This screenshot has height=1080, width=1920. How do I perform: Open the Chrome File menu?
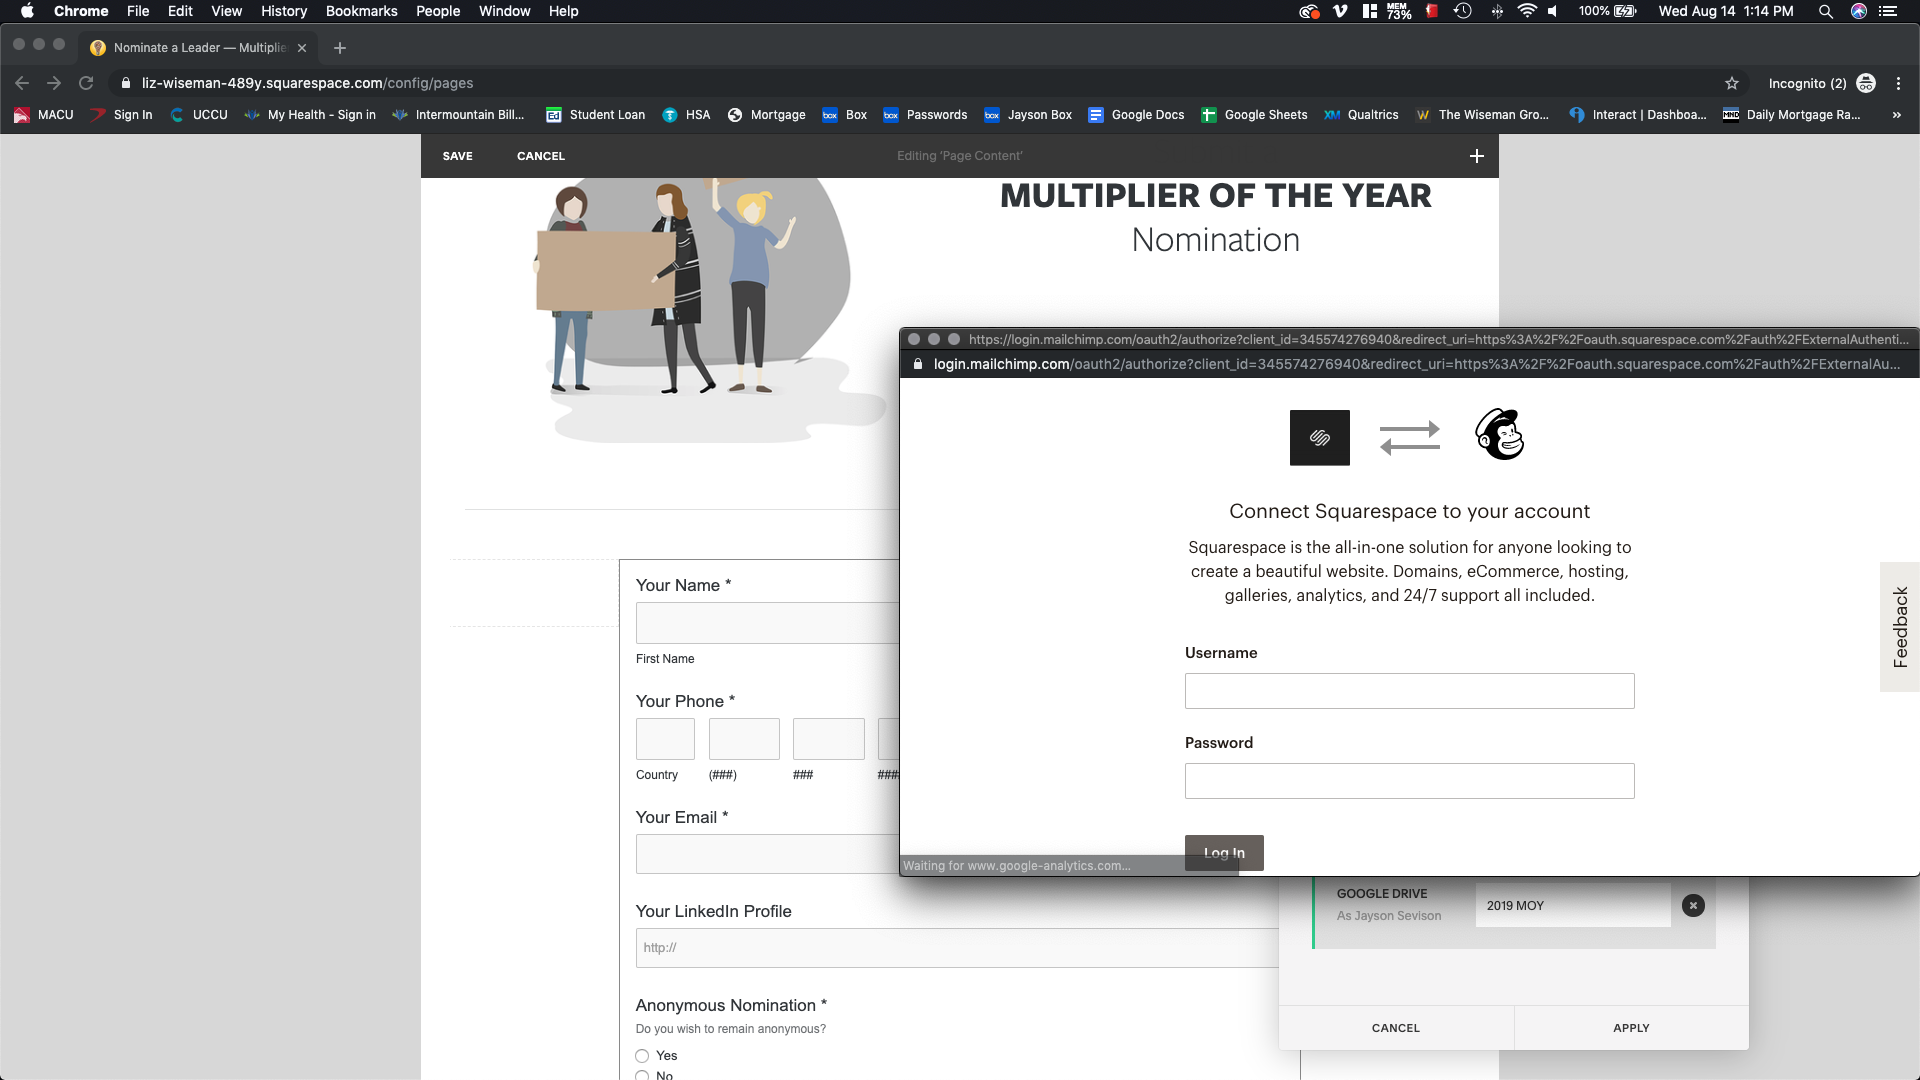[138, 11]
